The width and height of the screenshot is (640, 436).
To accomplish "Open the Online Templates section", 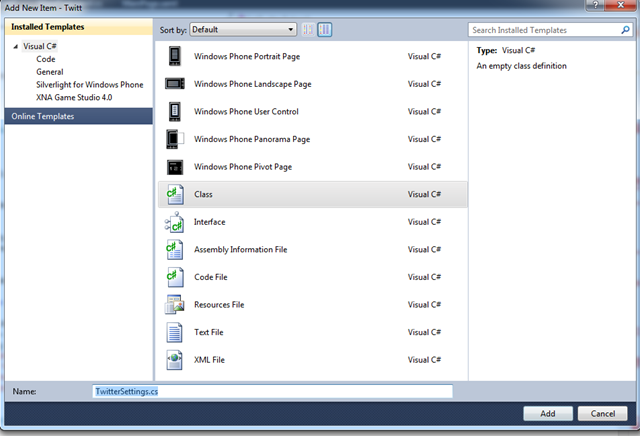I will (x=79, y=116).
